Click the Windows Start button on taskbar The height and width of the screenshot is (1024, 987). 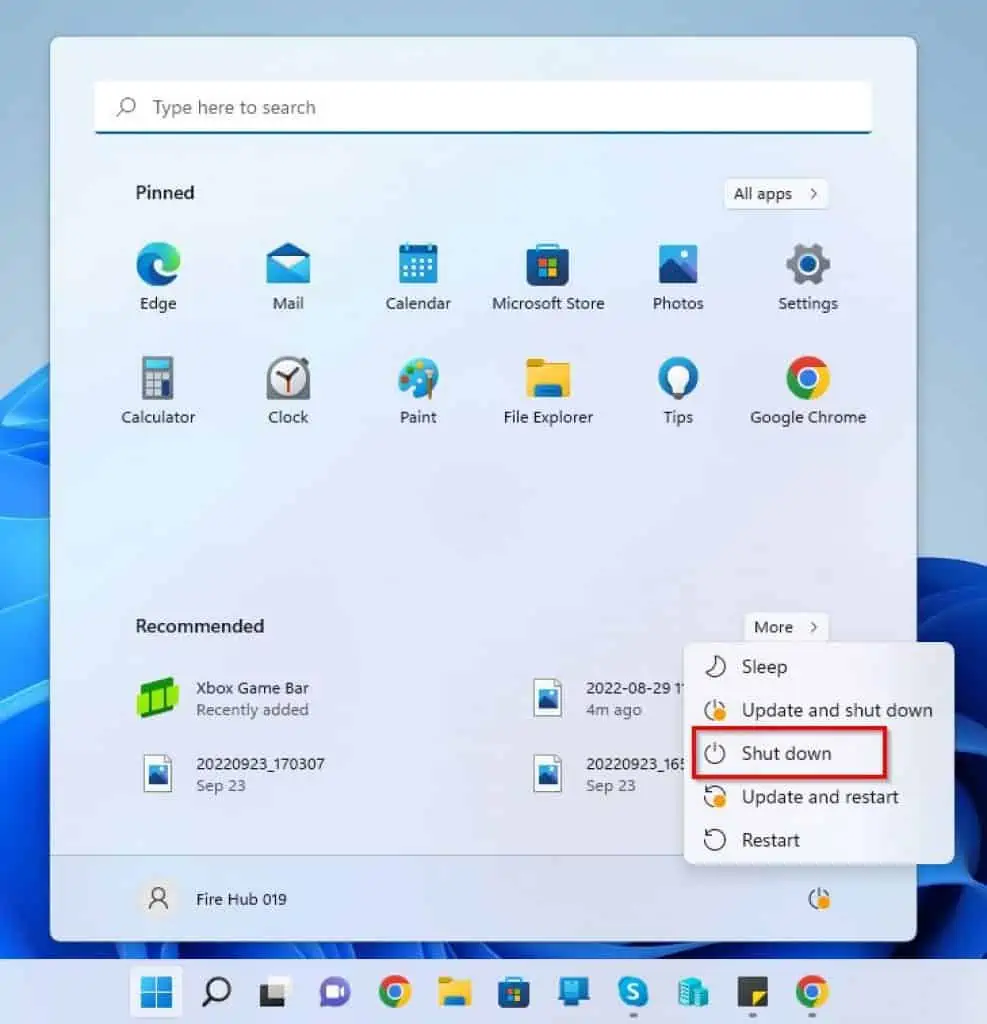(x=156, y=992)
